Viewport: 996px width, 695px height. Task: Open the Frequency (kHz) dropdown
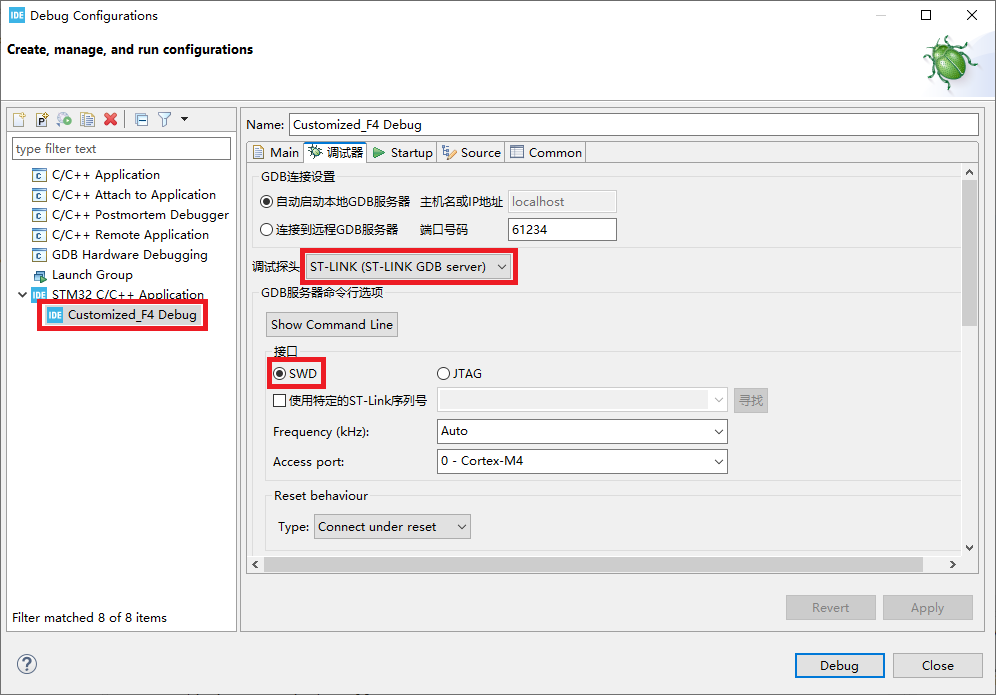tap(582, 431)
